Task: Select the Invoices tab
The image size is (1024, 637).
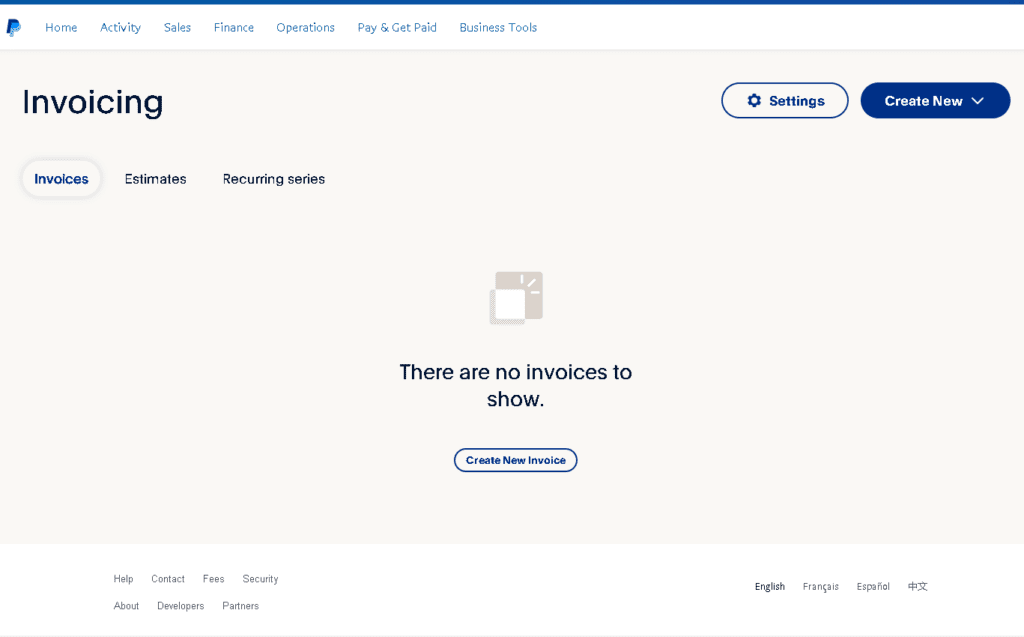Action: pos(61,179)
